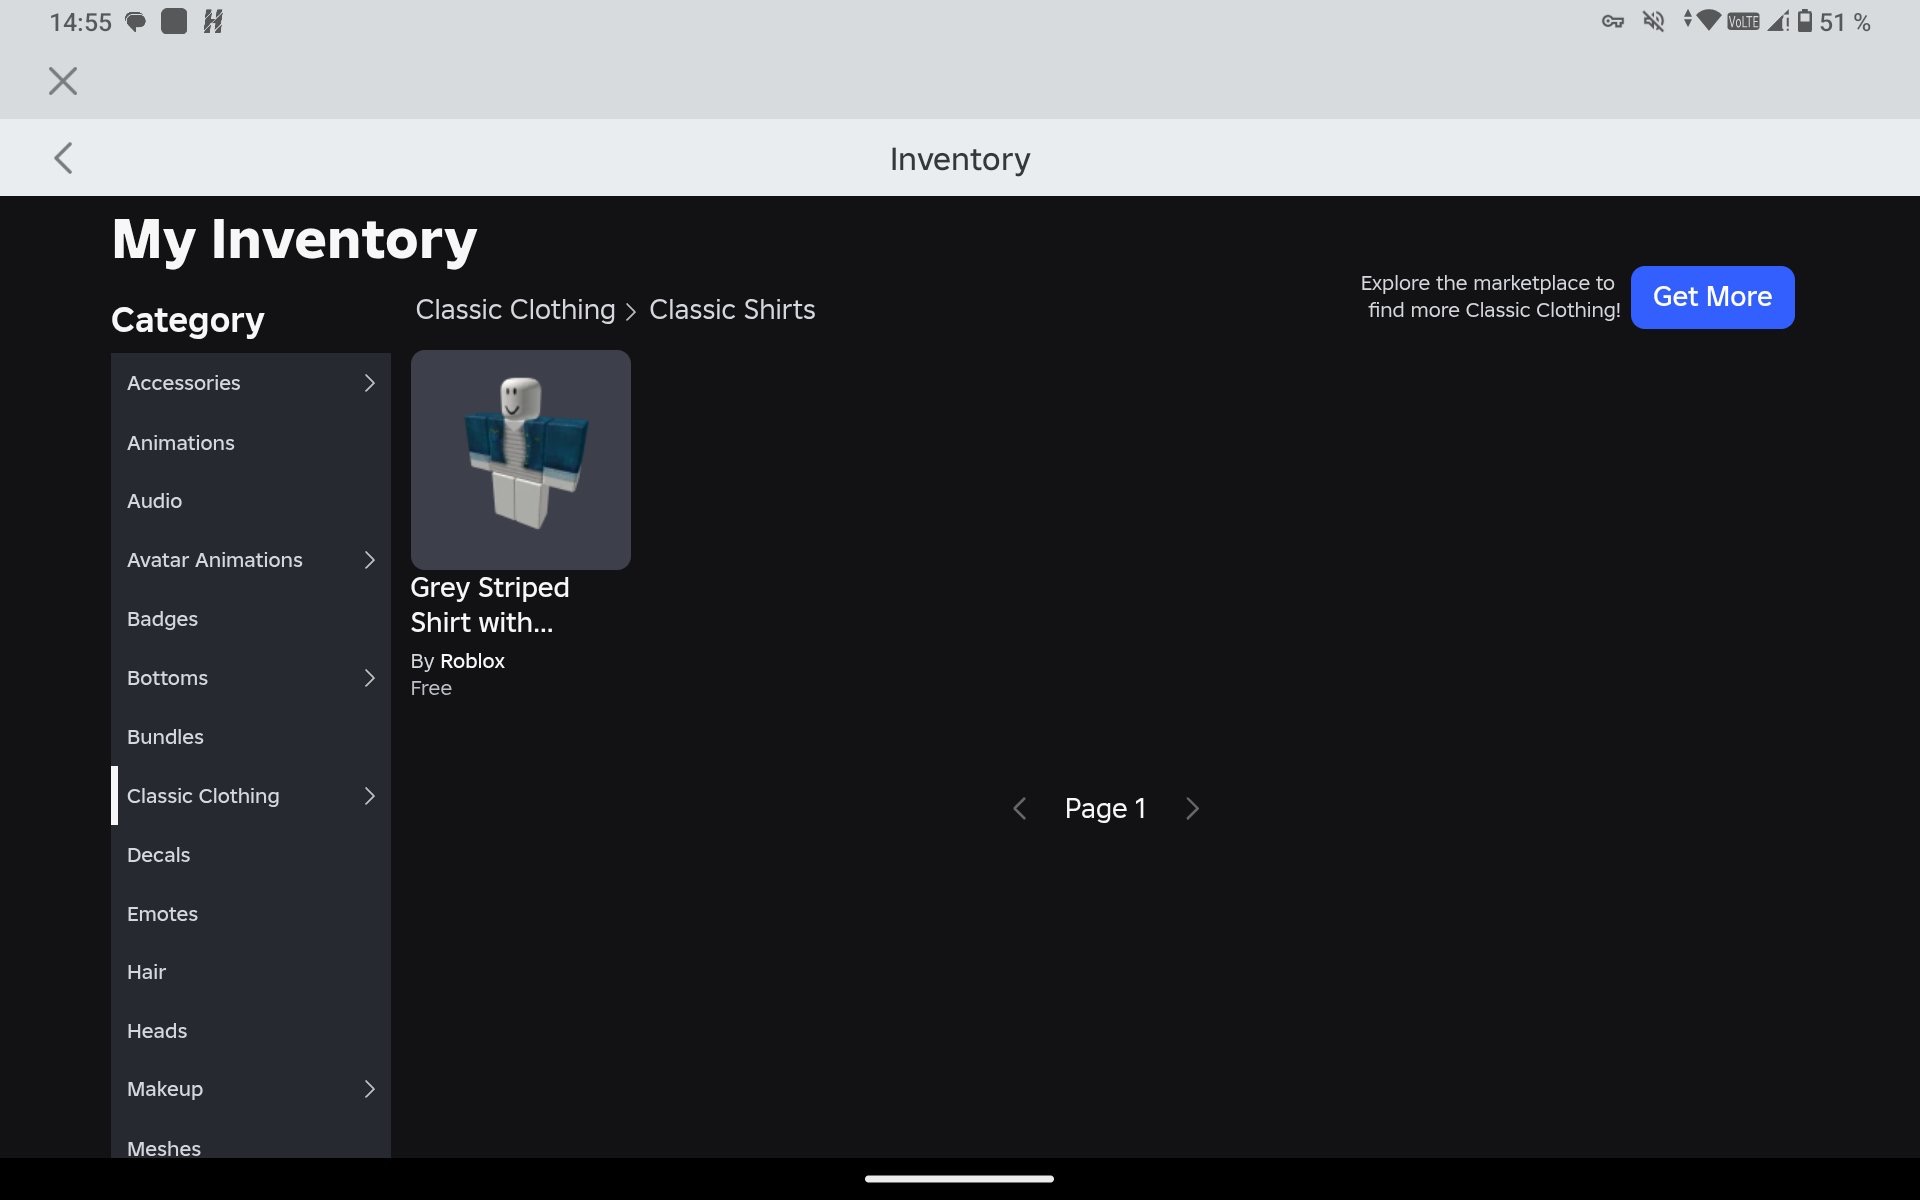Open the Grey Striped Shirt thumbnail
Viewport: 1920px width, 1200px height.
[520, 460]
